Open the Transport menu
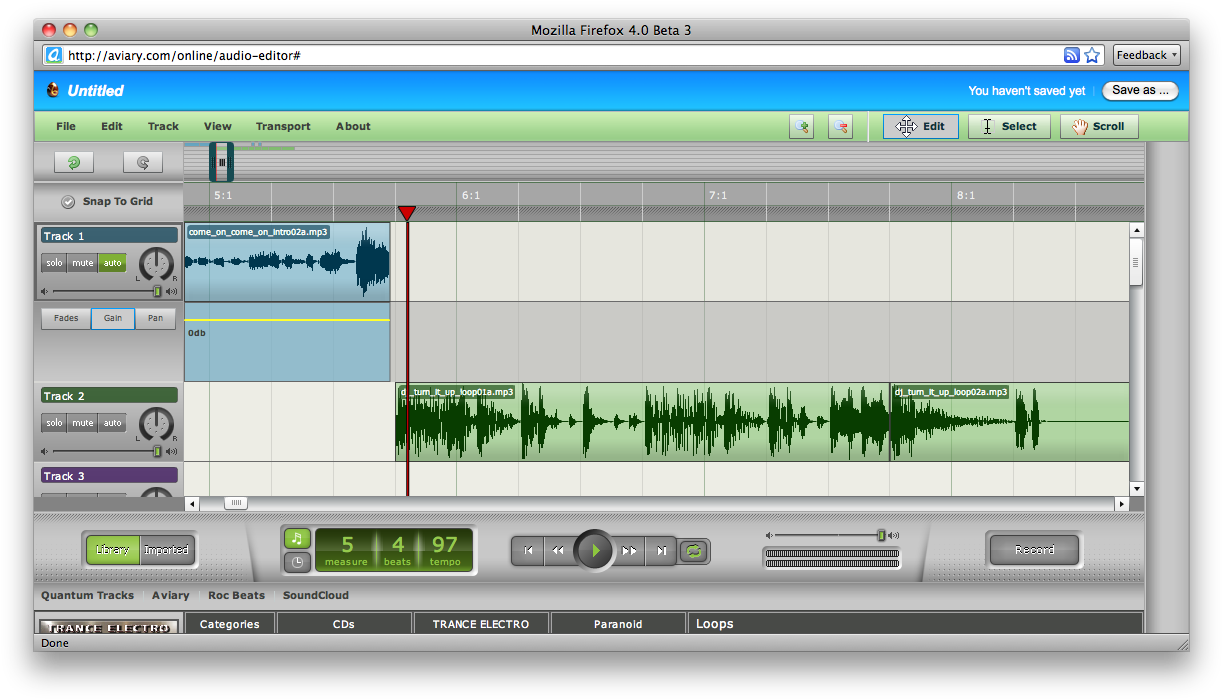This screenshot has height=699, width=1222. pyautogui.click(x=283, y=126)
